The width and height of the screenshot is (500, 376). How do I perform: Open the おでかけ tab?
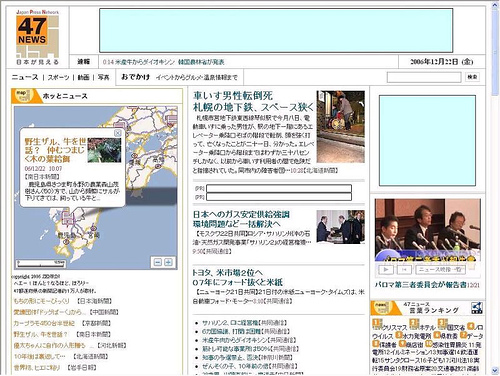[x=135, y=77]
